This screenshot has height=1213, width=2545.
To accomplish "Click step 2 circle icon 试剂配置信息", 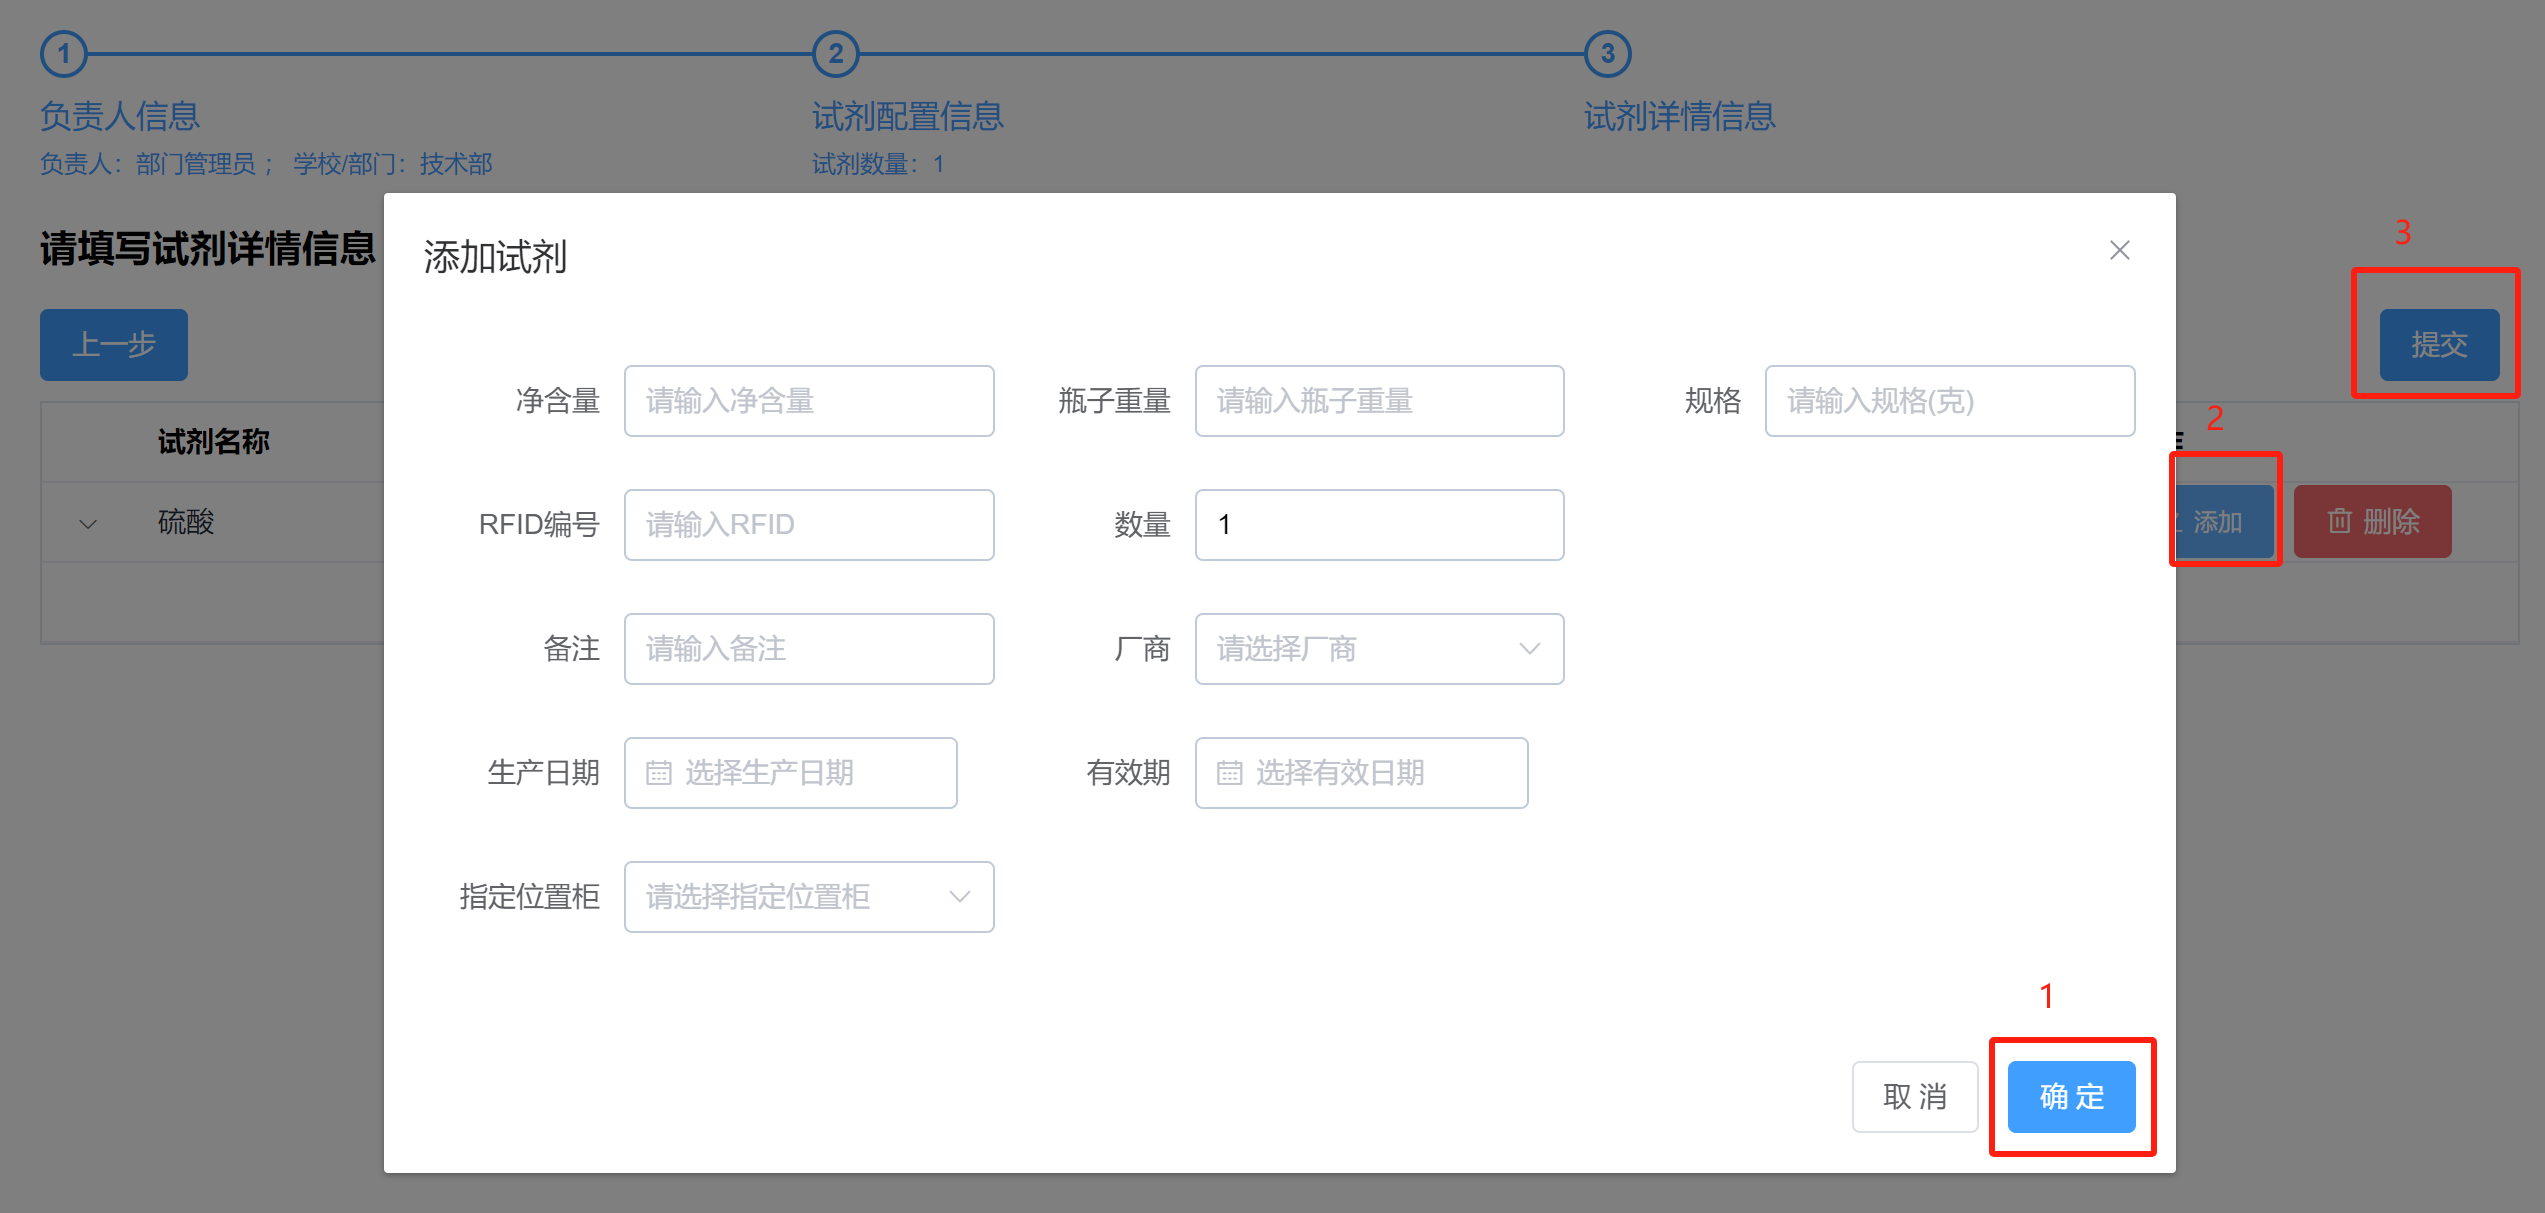I will click(x=836, y=54).
